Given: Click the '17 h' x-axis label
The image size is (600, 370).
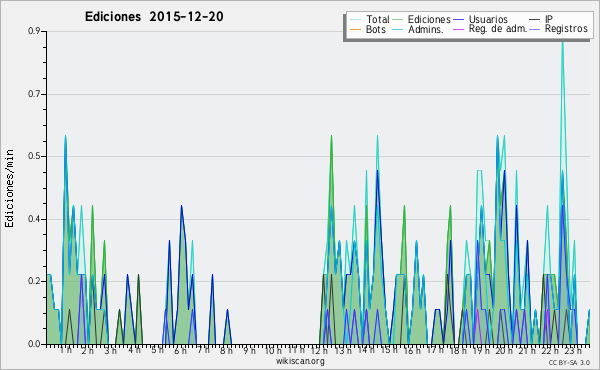Looking at the screenshot, I should [x=435, y=350].
